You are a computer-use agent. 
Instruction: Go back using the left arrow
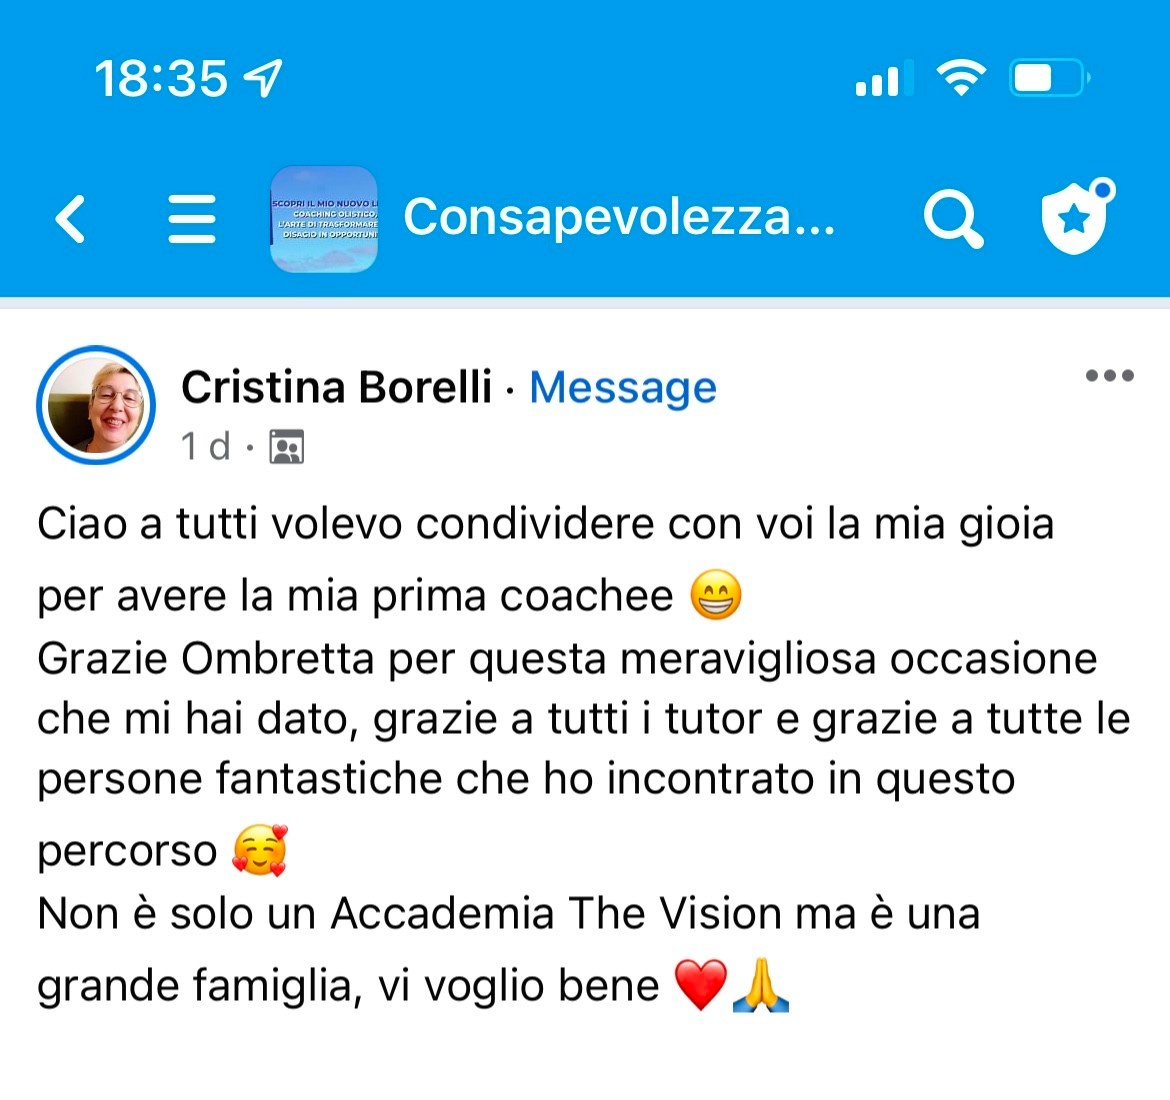click(x=71, y=219)
